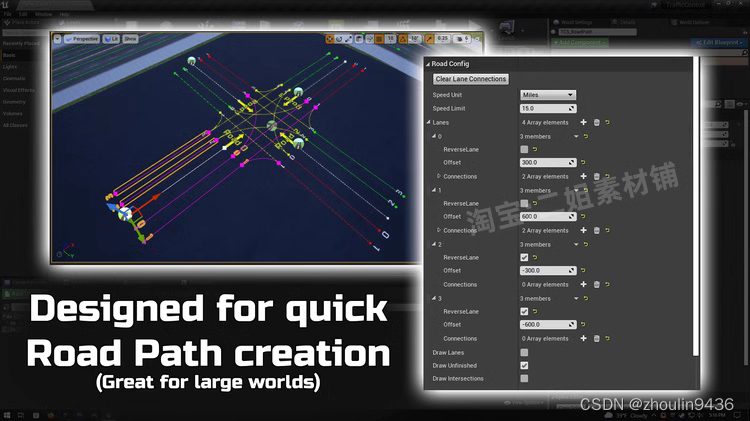This screenshot has height=421, width=750.
Task: Open the scale snap value 0.25 menu
Action: [x=443, y=39]
